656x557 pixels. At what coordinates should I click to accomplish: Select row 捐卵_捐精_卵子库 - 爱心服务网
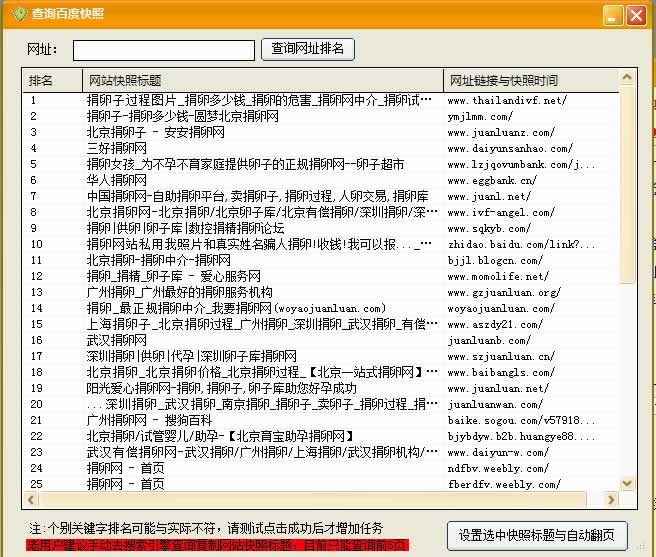[x=321, y=276]
